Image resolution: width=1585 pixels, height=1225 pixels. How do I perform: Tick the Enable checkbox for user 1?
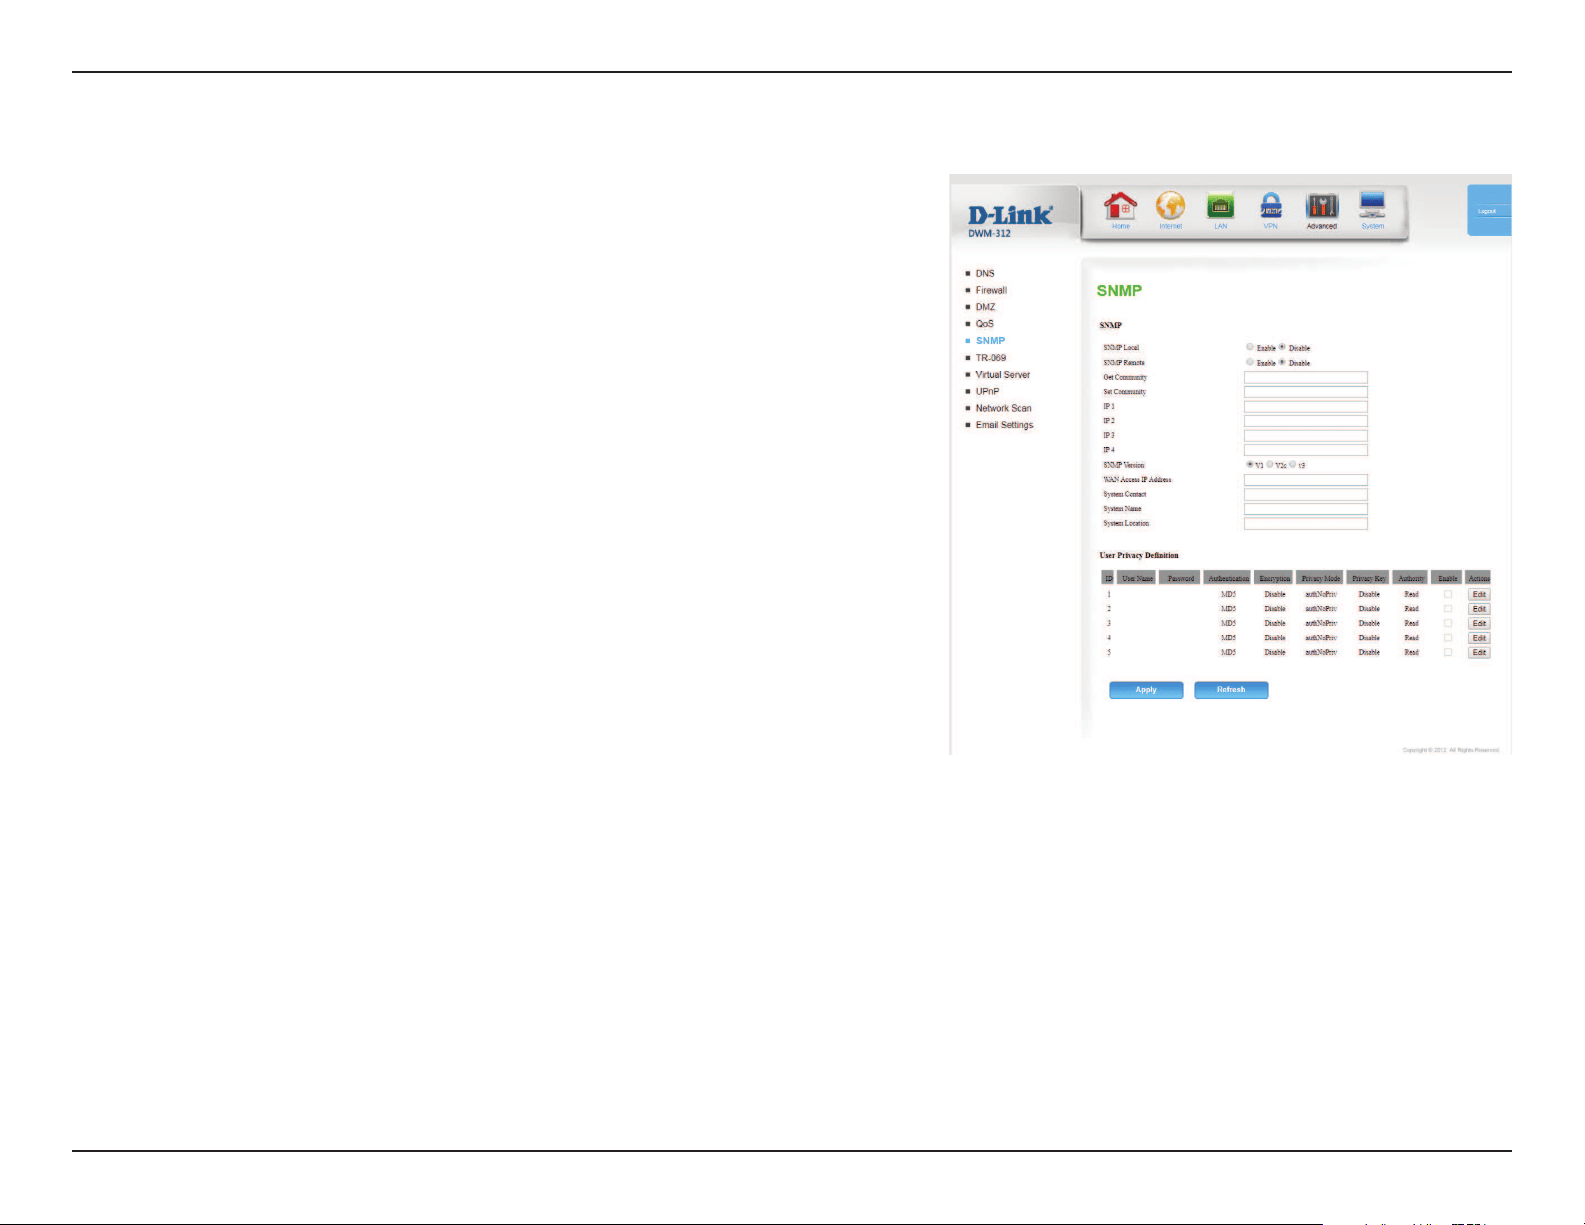tap(1447, 594)
